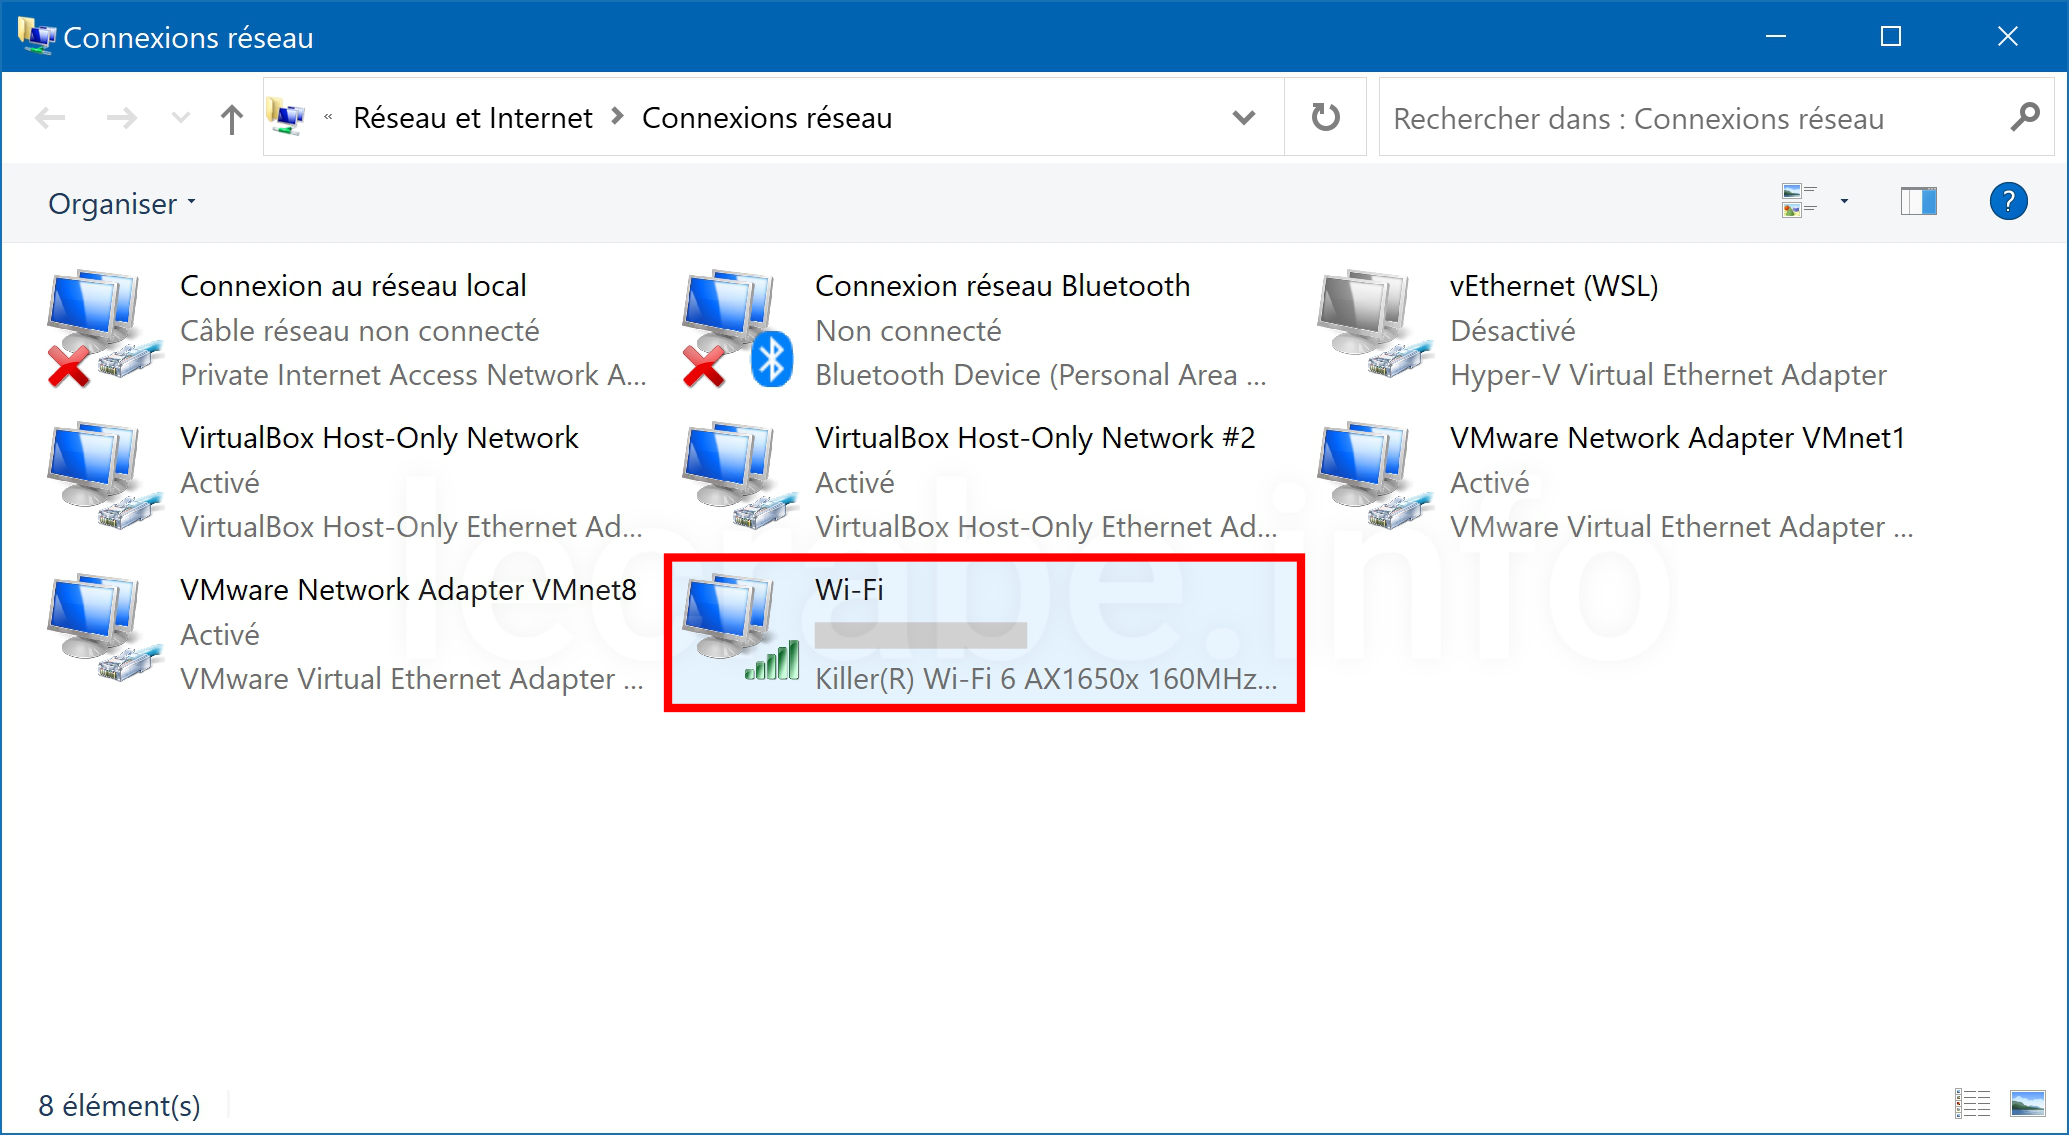The height and width of the screenshot is (1135, 2069).
Task: Minimize the Connexions réseau window
Action: [x=1776, y=36]
